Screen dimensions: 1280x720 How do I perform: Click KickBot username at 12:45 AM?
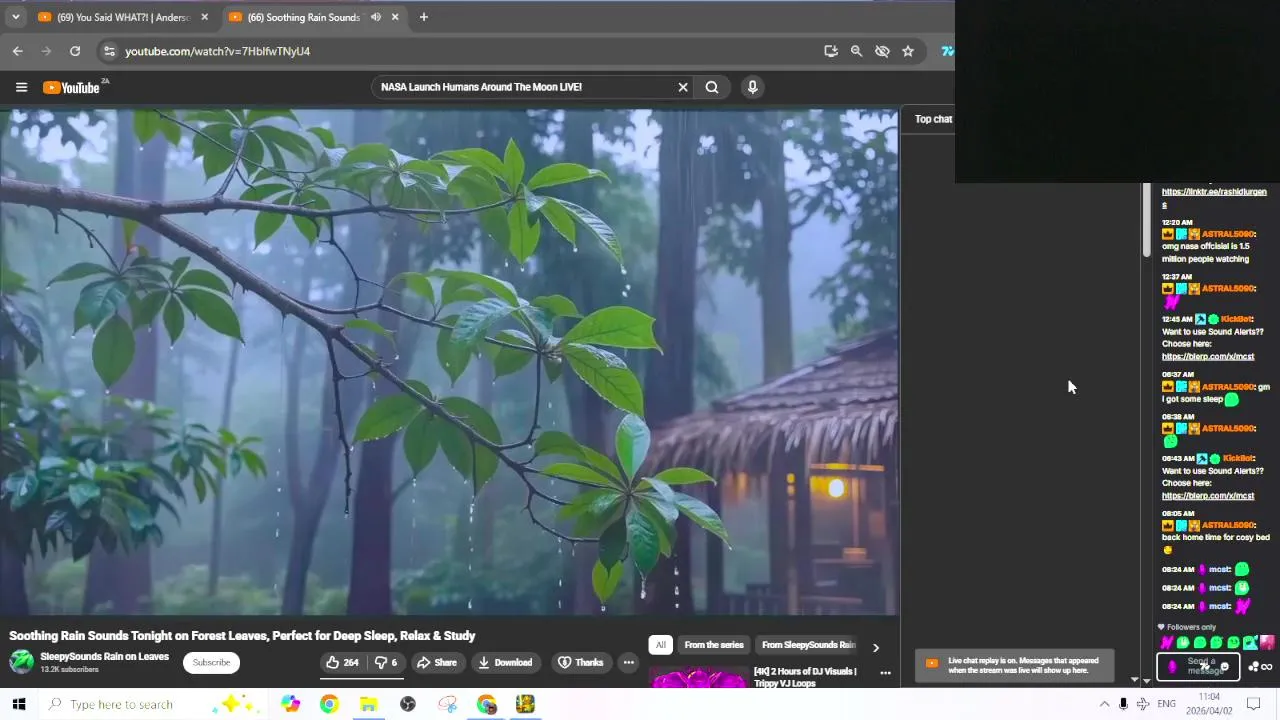click(1236, 319)
